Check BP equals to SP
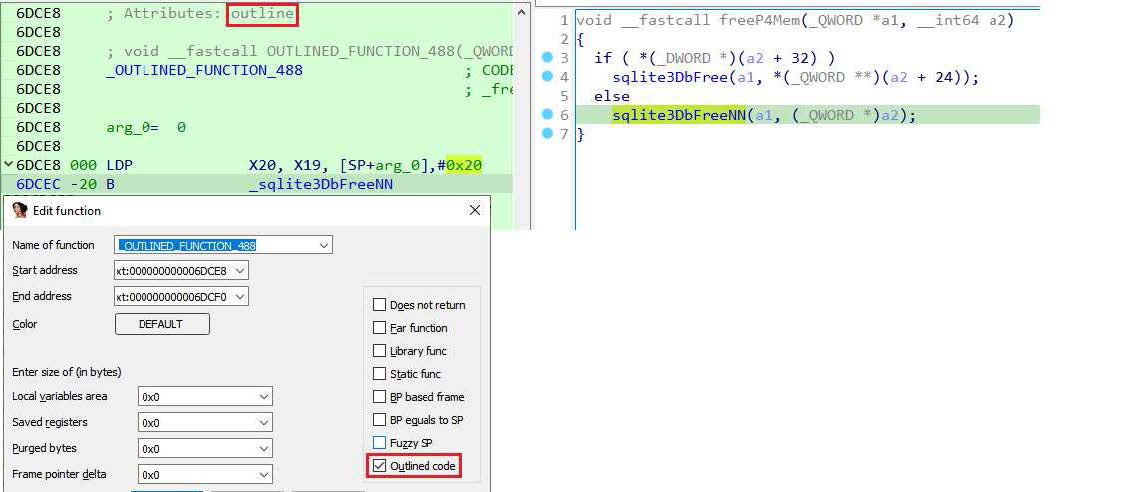Viewport: 1130px width, 492px height. 379,419
